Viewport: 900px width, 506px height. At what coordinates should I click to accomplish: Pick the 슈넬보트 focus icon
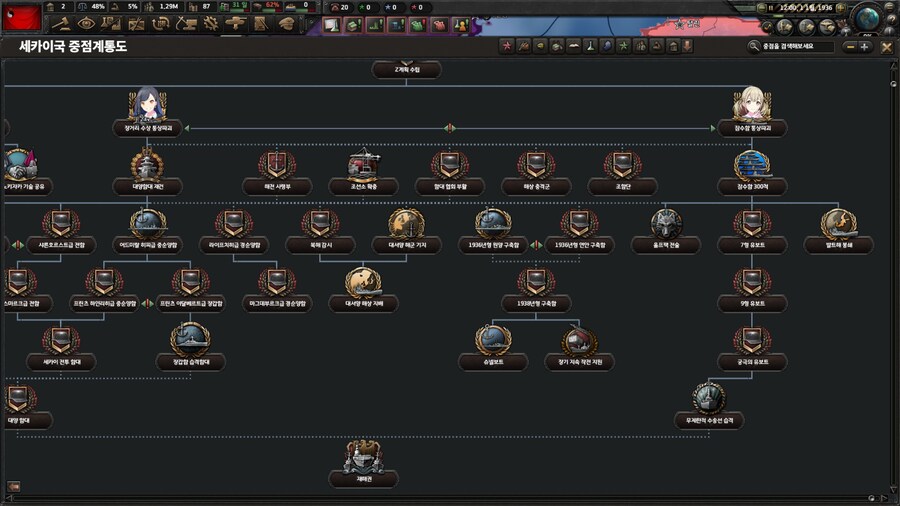coord(493,341)
